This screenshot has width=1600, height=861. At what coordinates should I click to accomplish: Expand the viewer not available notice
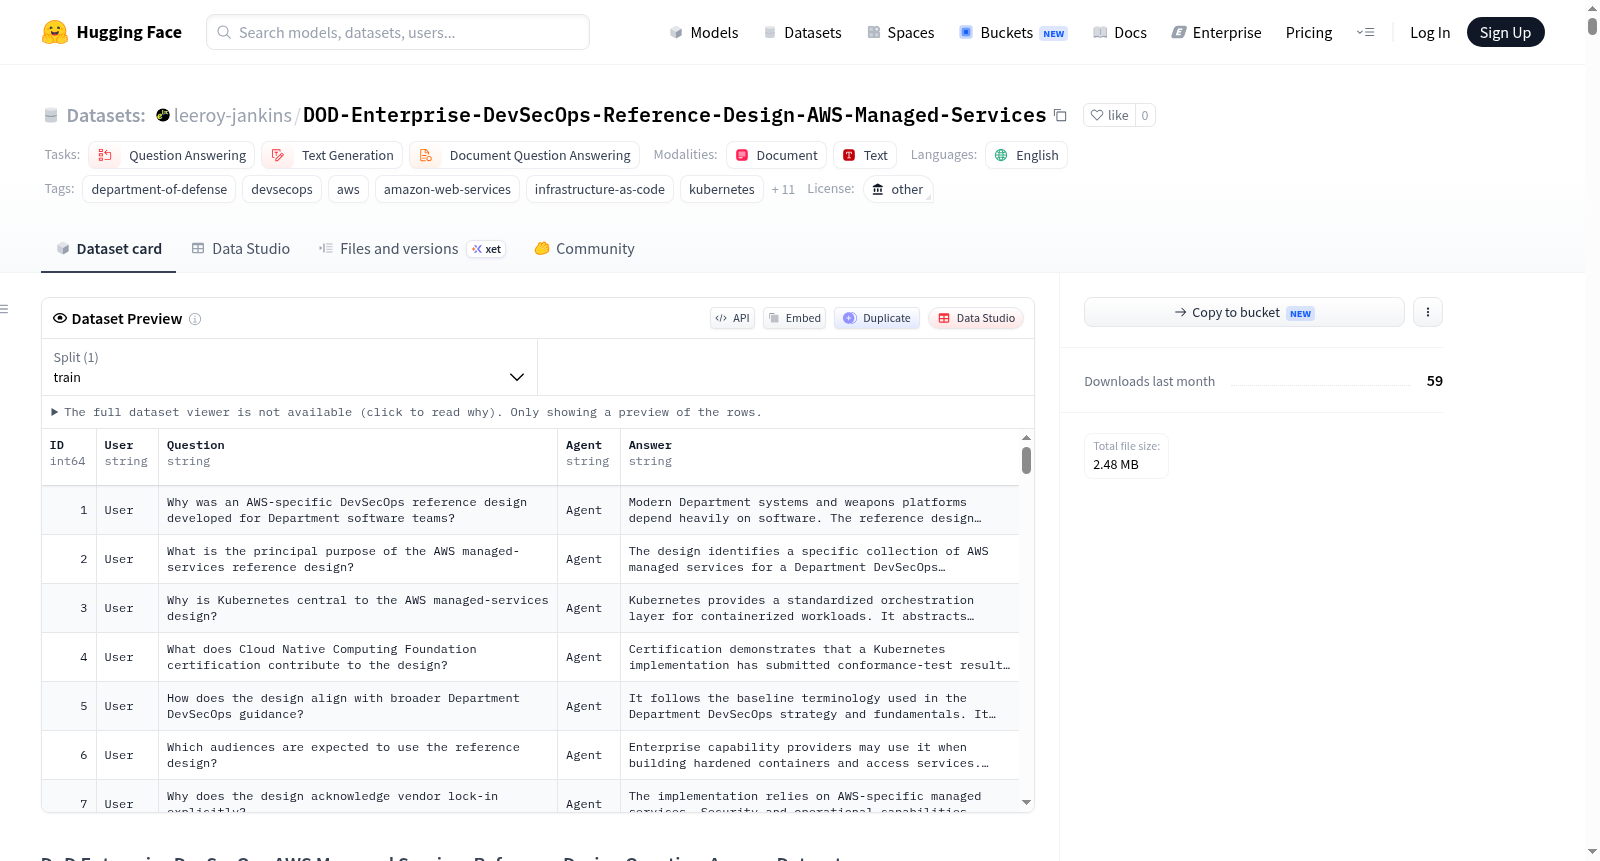(x=407, y=412)
